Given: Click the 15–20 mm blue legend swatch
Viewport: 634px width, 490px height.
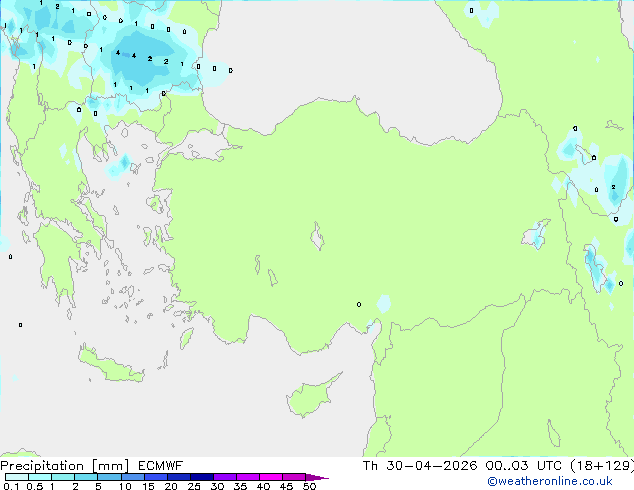Looking at the screenshot, I should [x=156, y=477].
